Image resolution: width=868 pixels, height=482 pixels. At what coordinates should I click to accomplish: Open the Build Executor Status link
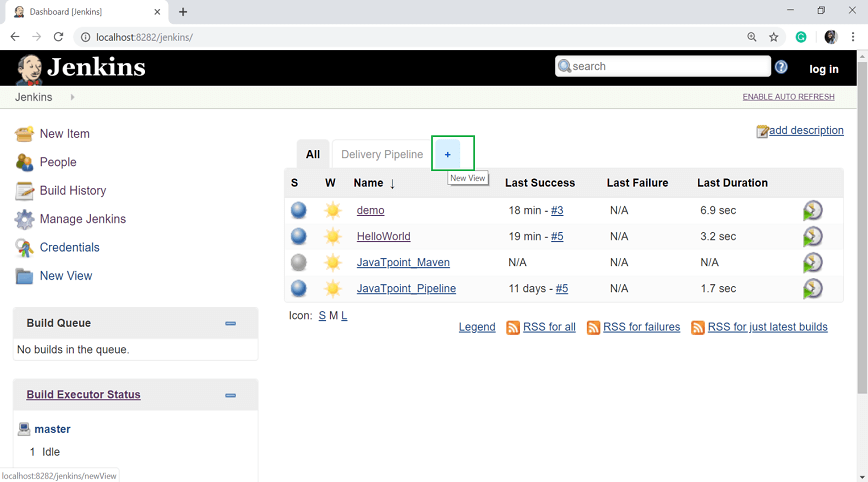click(83, 394)
